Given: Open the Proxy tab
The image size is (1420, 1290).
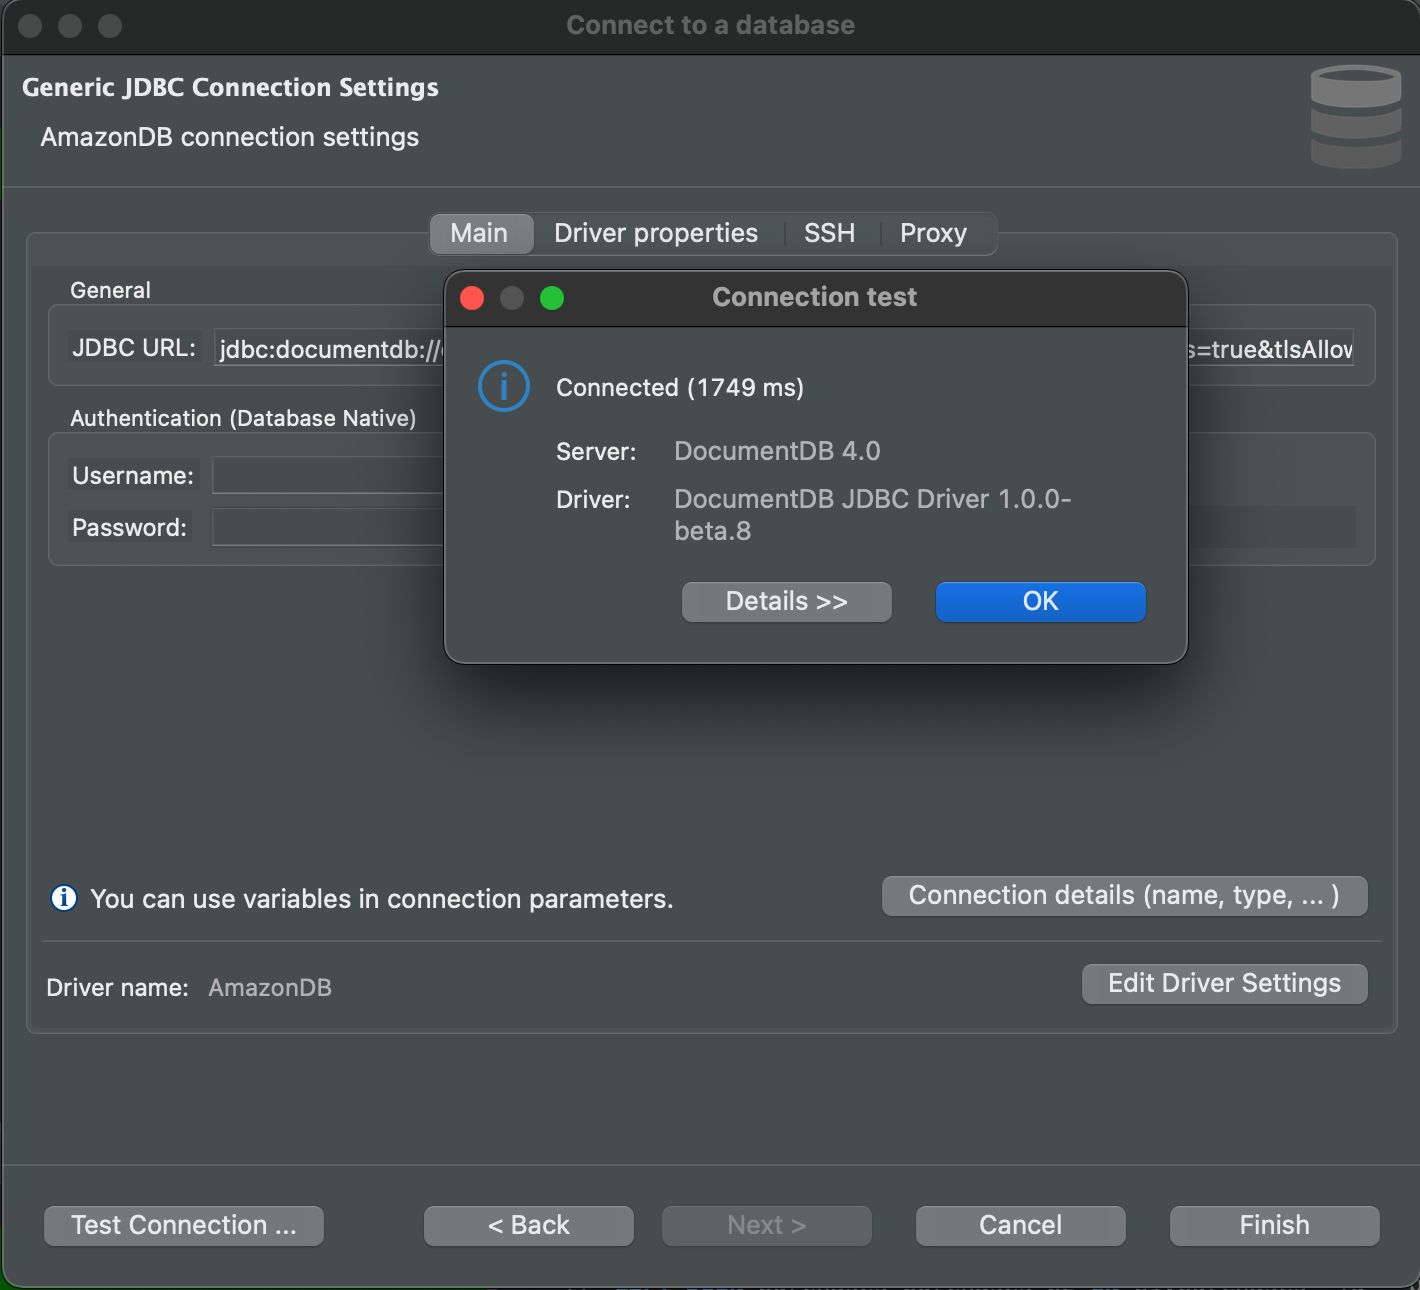Looking at the screenshot, I should [x=933, y=233].
